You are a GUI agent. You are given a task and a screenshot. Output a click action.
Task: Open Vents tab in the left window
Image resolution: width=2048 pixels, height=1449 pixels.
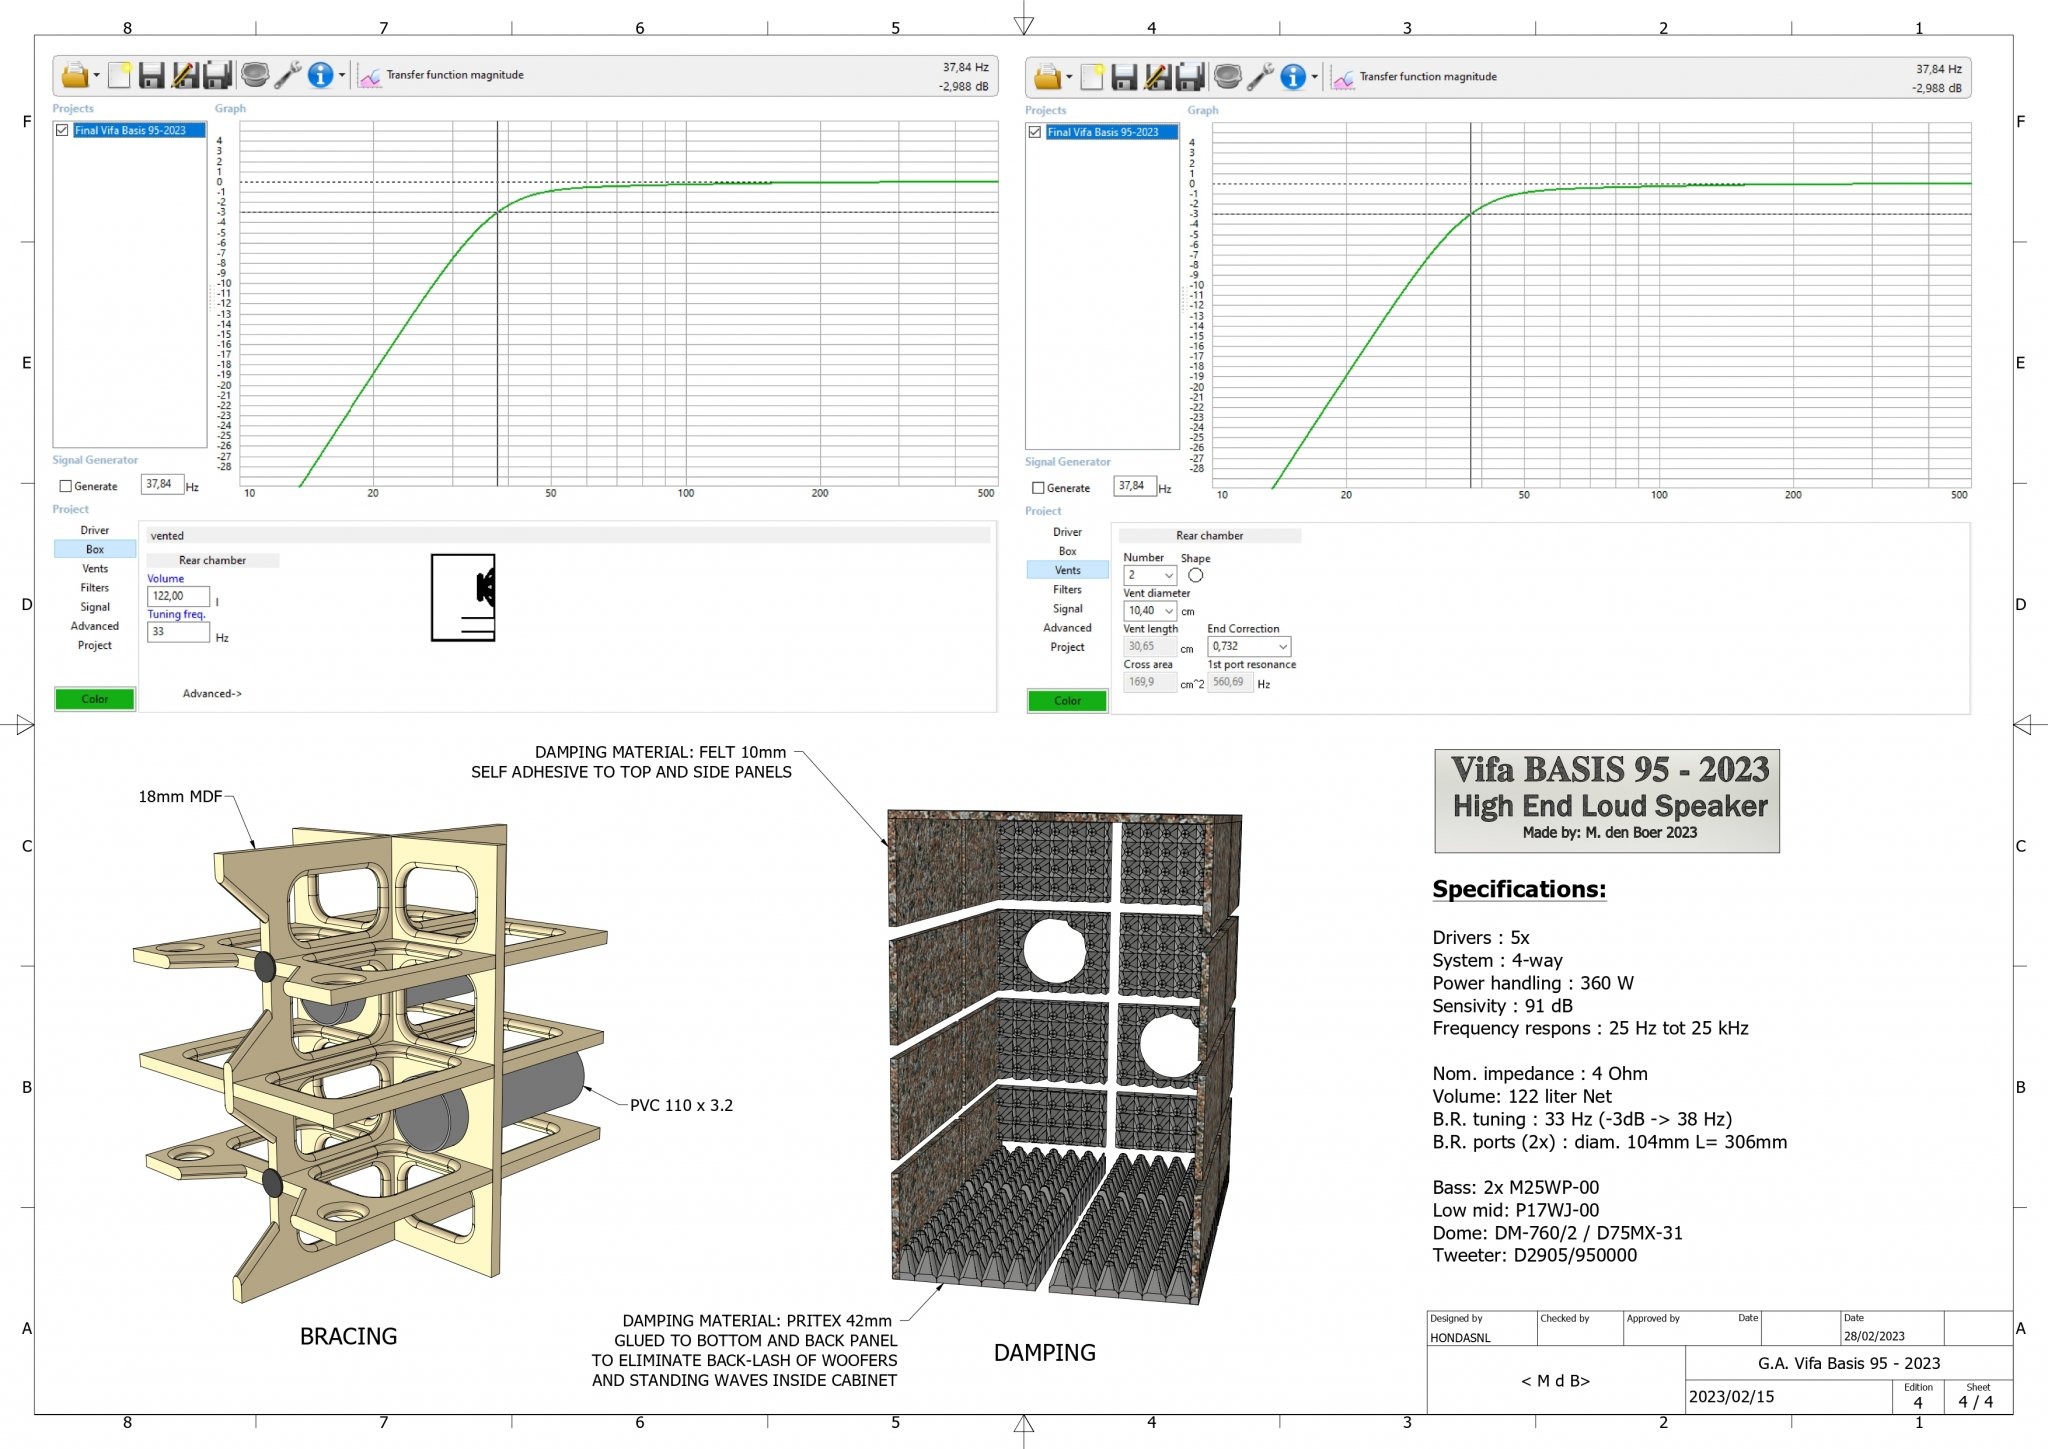pos(95,568)
